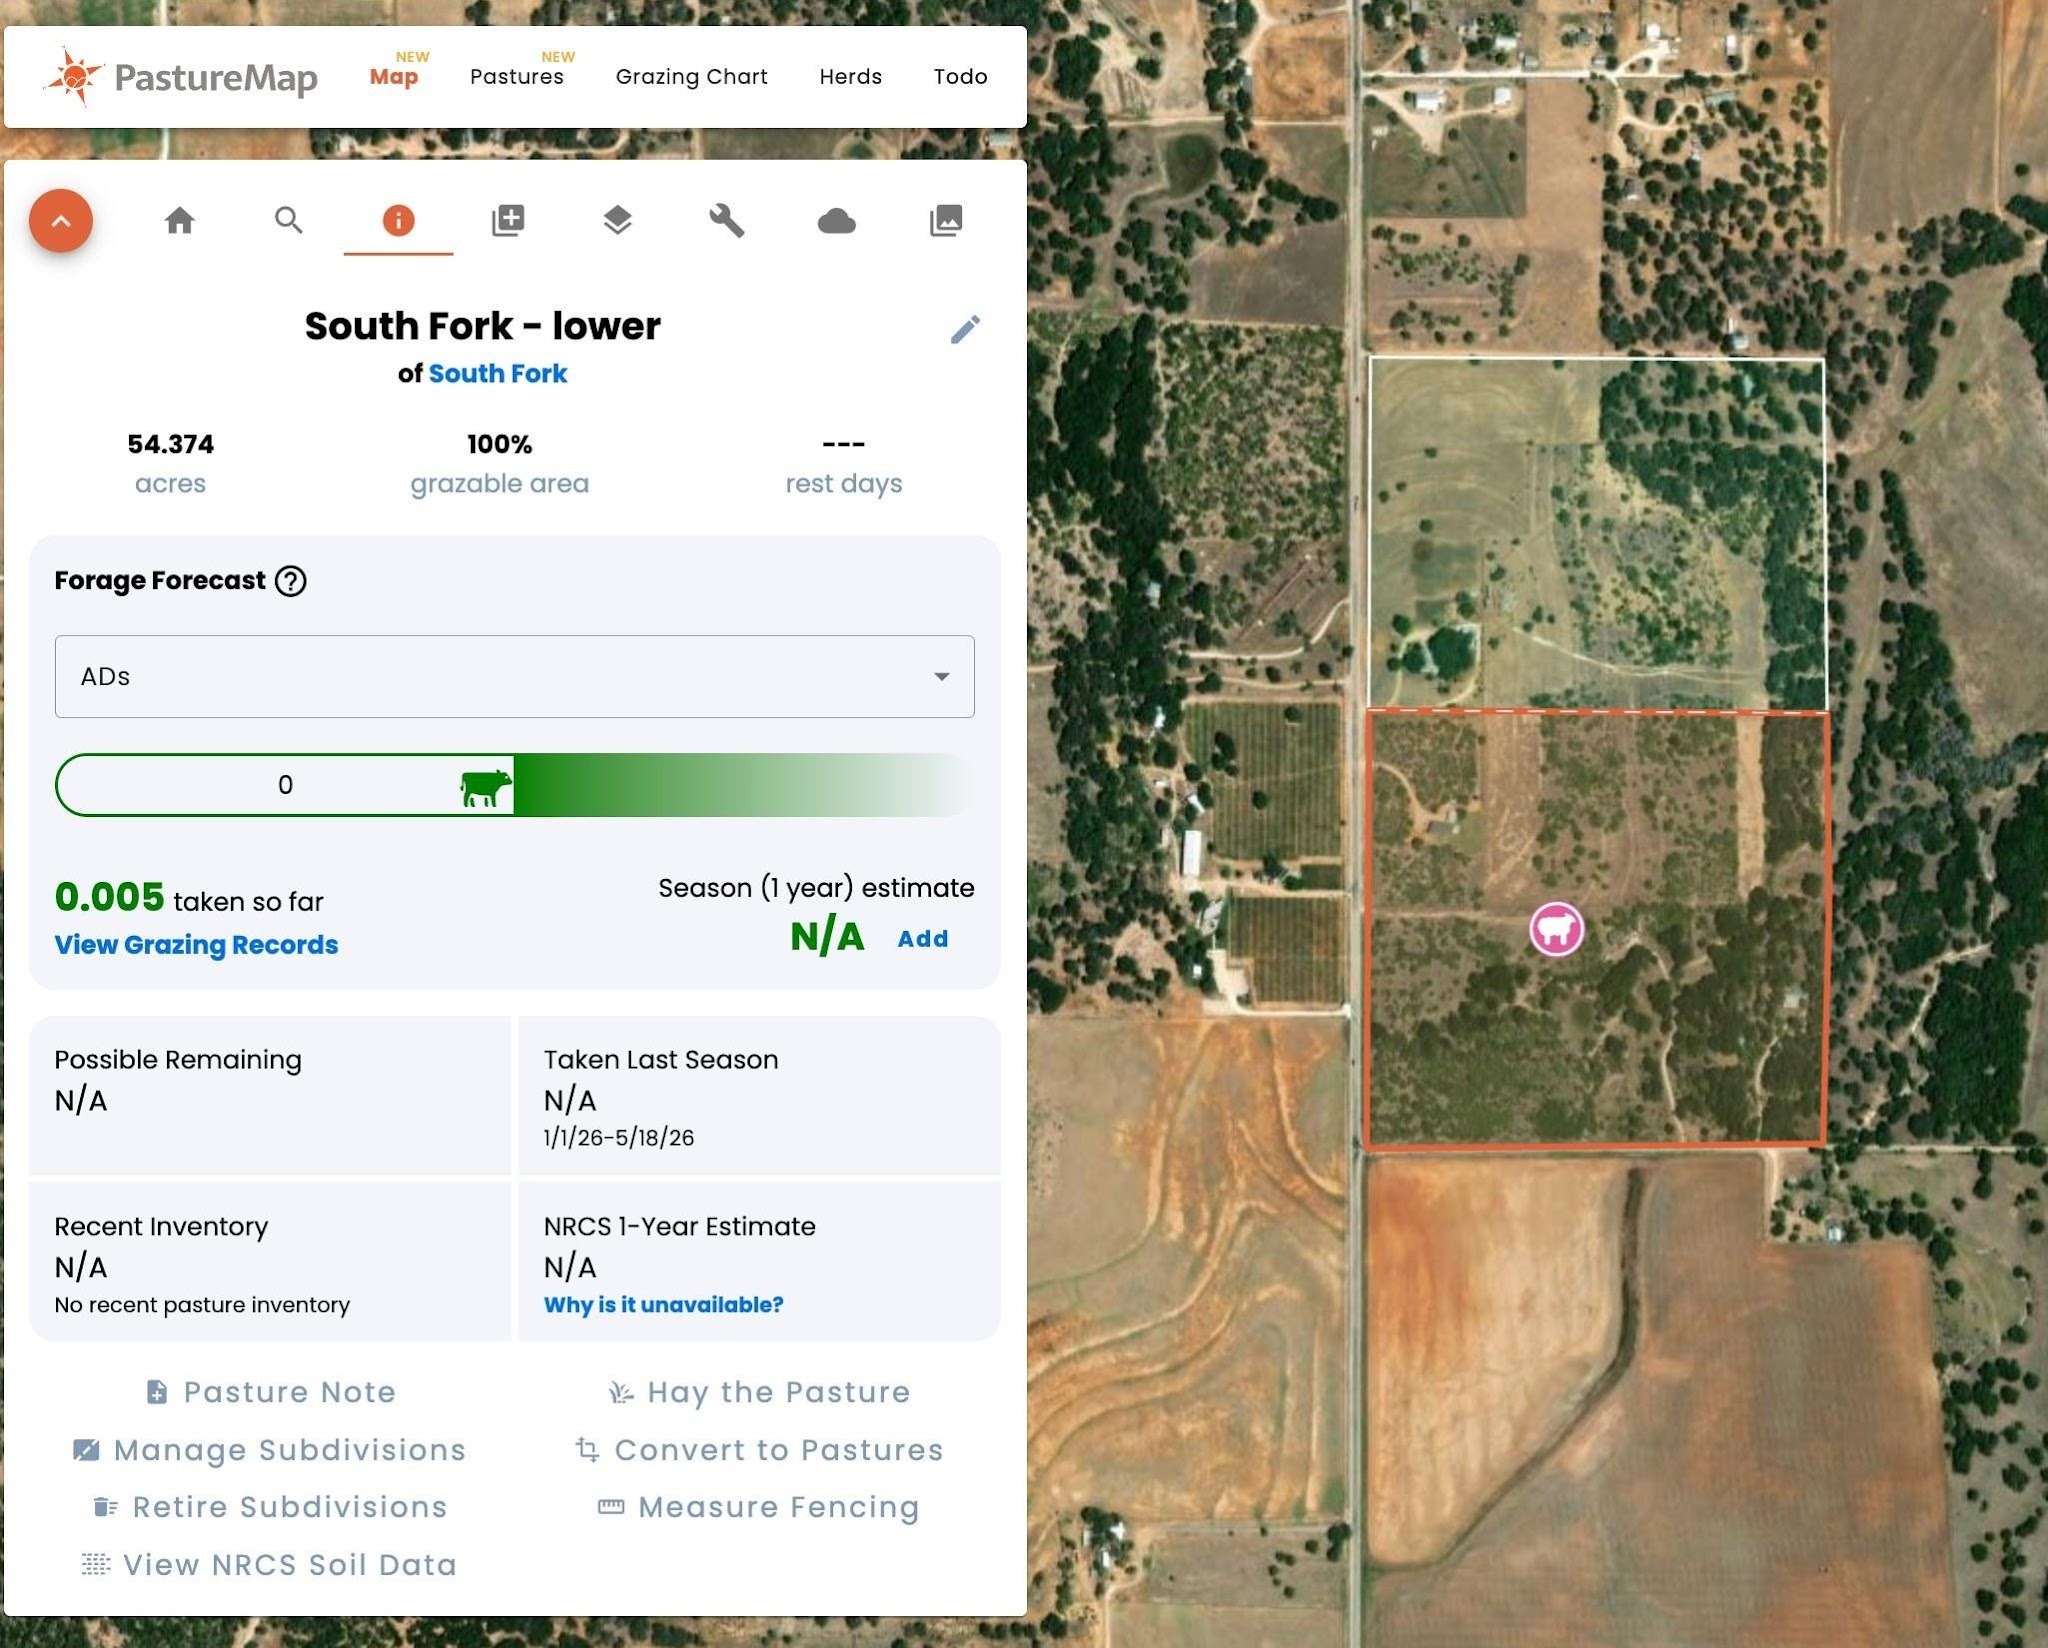Open Why is it unavailable? link
The width and height of the screenshot is (2048, 1648).
[664, 1305]
